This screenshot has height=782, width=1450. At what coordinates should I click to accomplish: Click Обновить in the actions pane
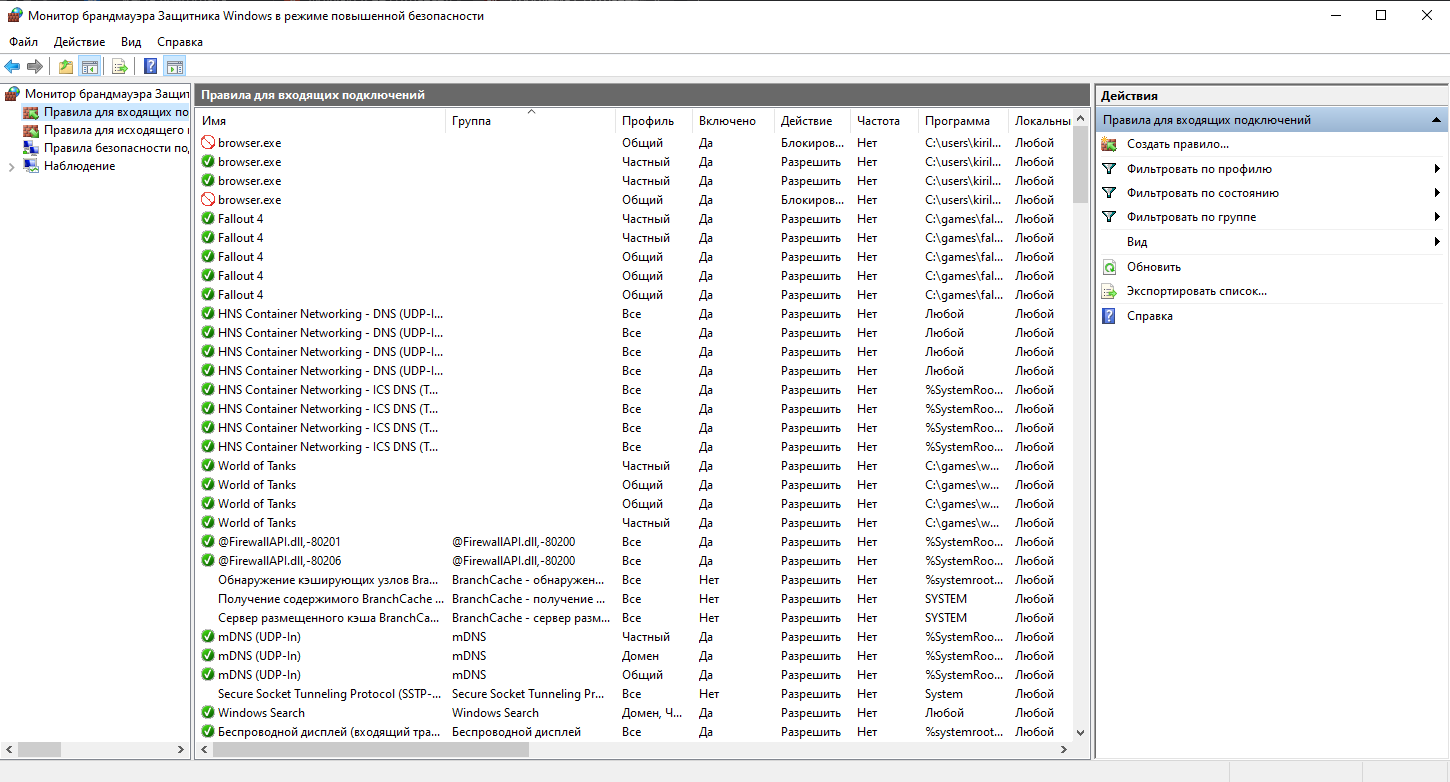(1153, 267)
